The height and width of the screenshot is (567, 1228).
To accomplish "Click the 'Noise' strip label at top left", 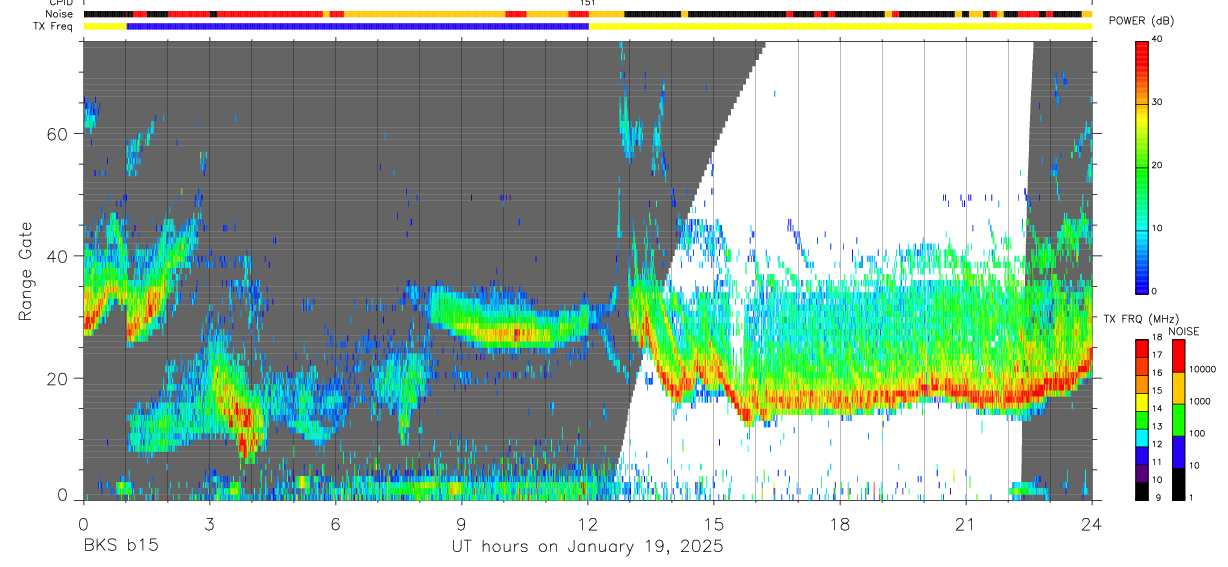I will tap(59, 14).
